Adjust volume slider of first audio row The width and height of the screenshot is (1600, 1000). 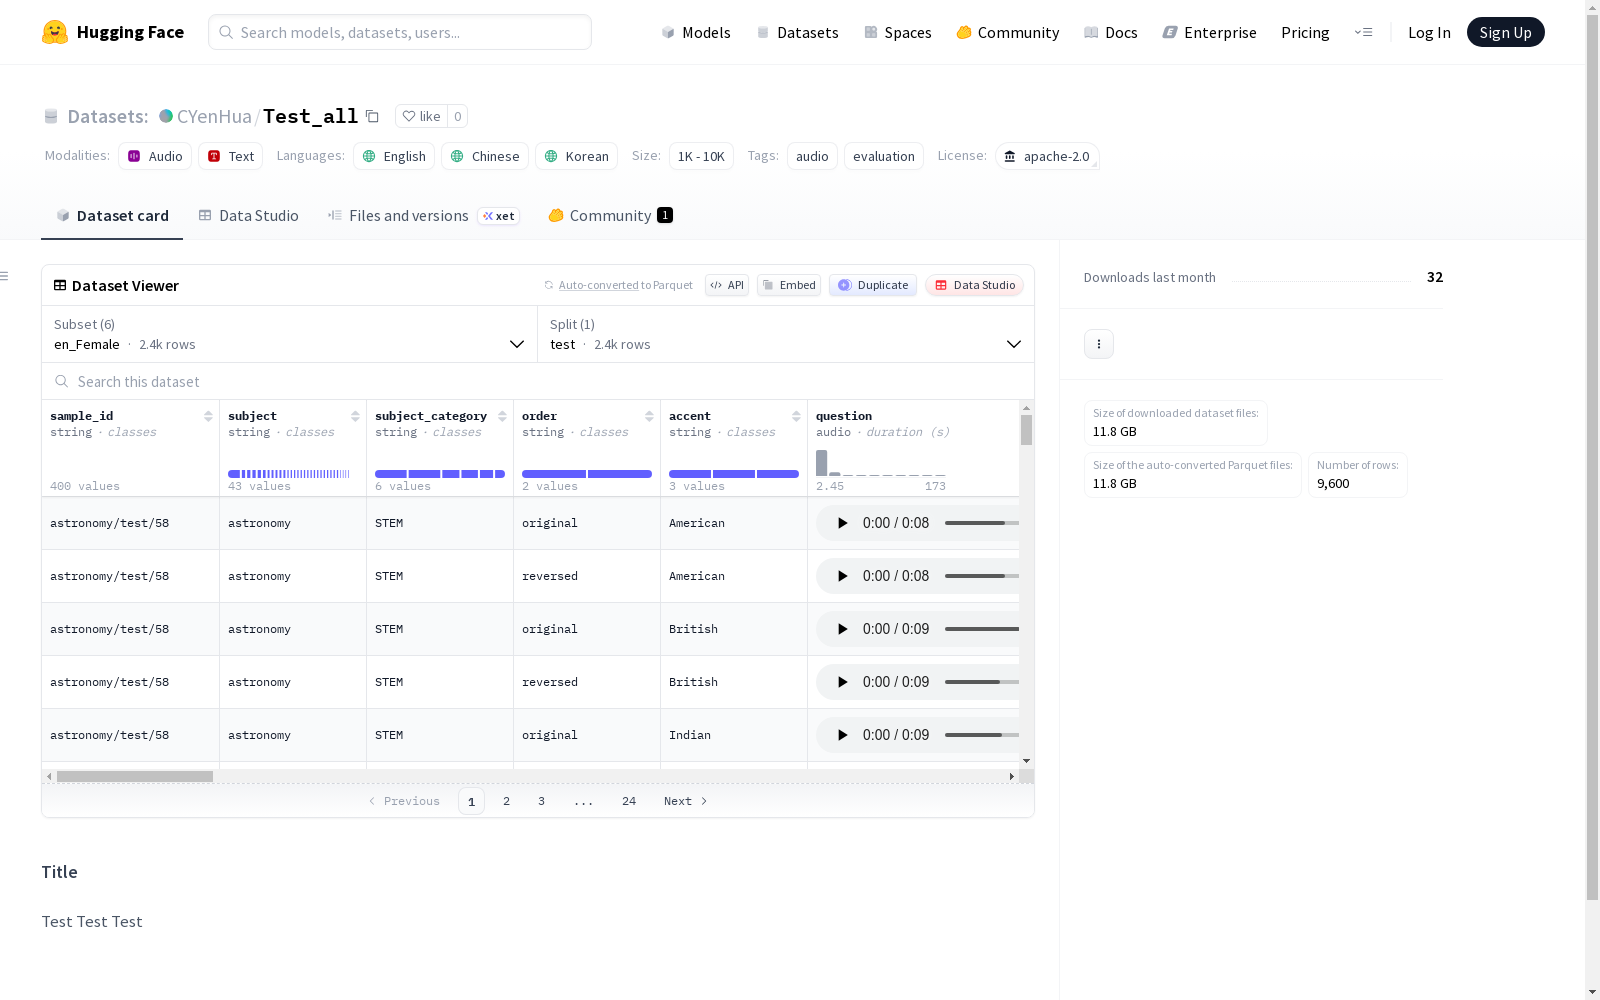pos(982,523)
